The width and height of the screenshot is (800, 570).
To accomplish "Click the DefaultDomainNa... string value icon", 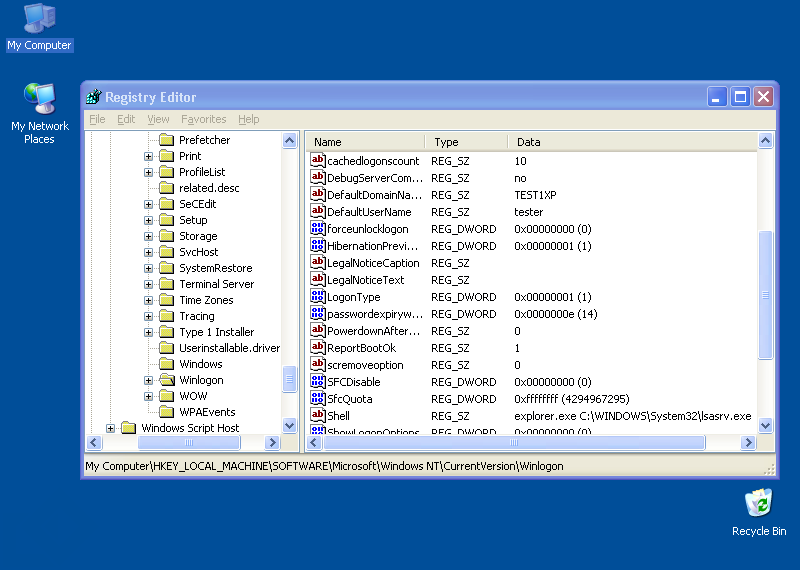I will tap(317, 194).
